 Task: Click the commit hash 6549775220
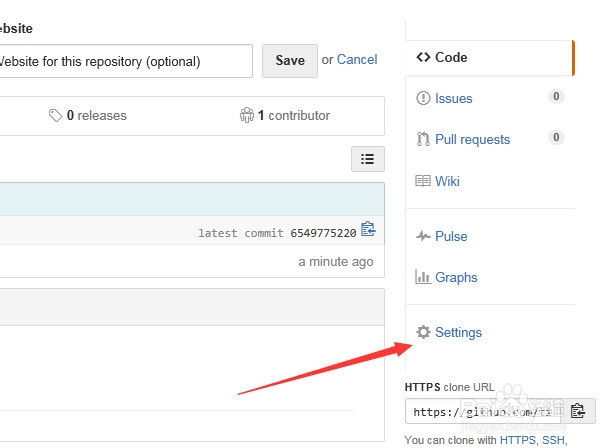(323, 233)
